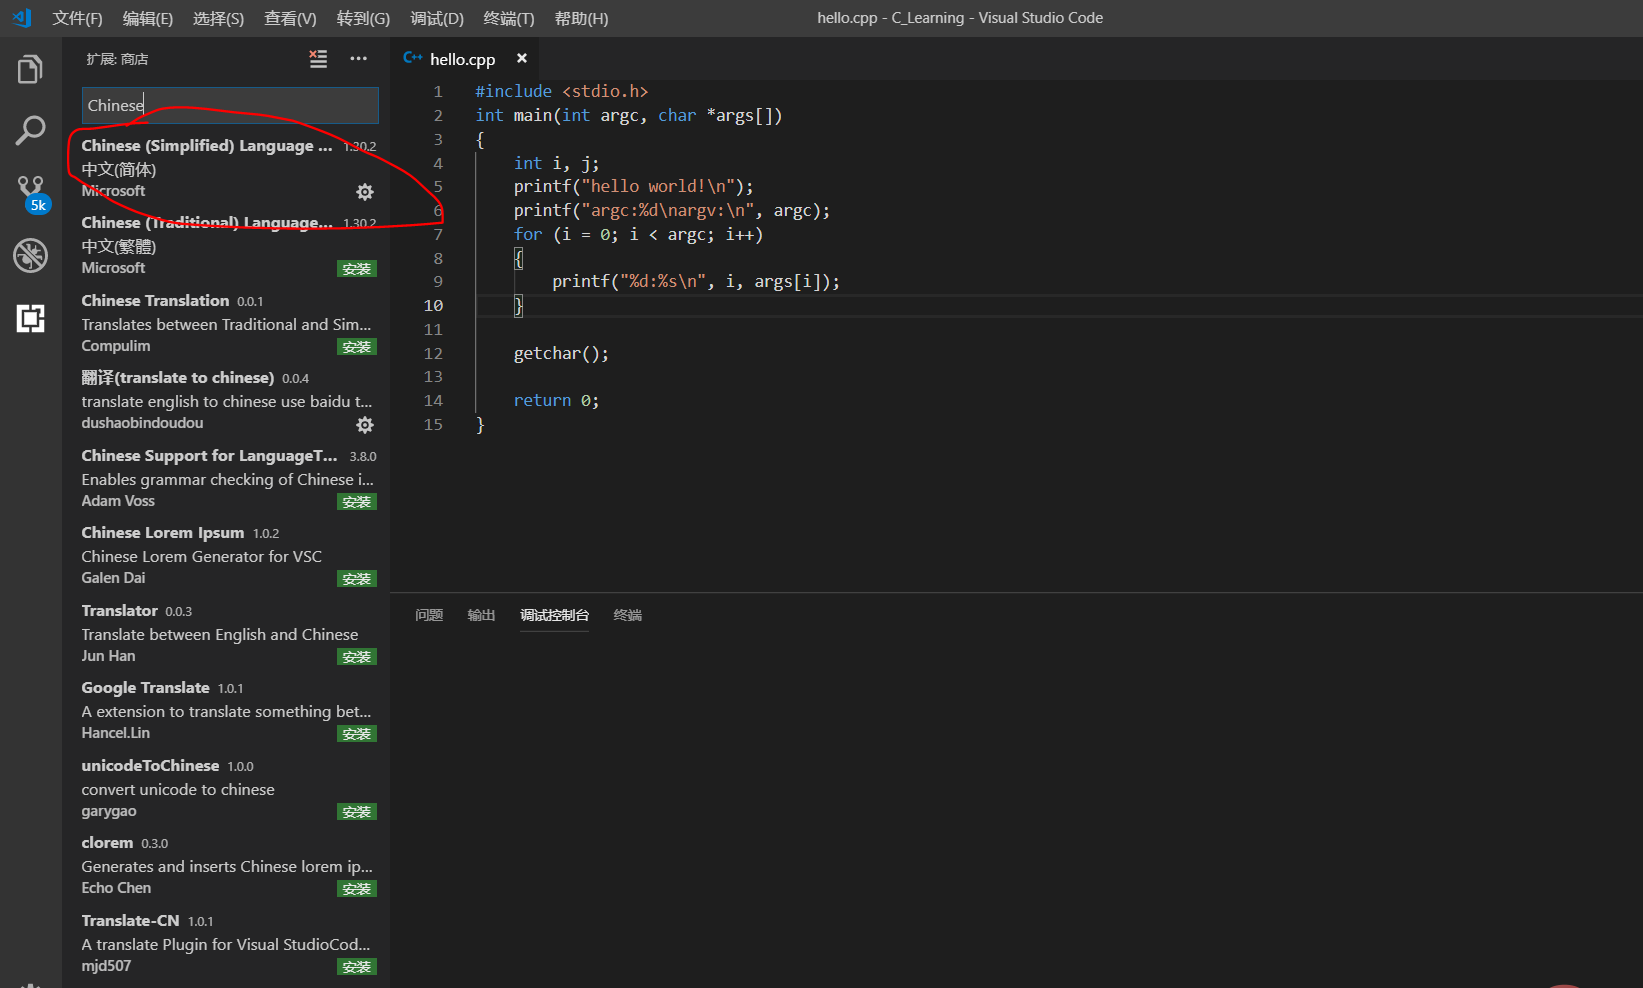1643x988 pixels.
Task: Open the Extensions view in activity bar
Action: (x=30, y=318)
